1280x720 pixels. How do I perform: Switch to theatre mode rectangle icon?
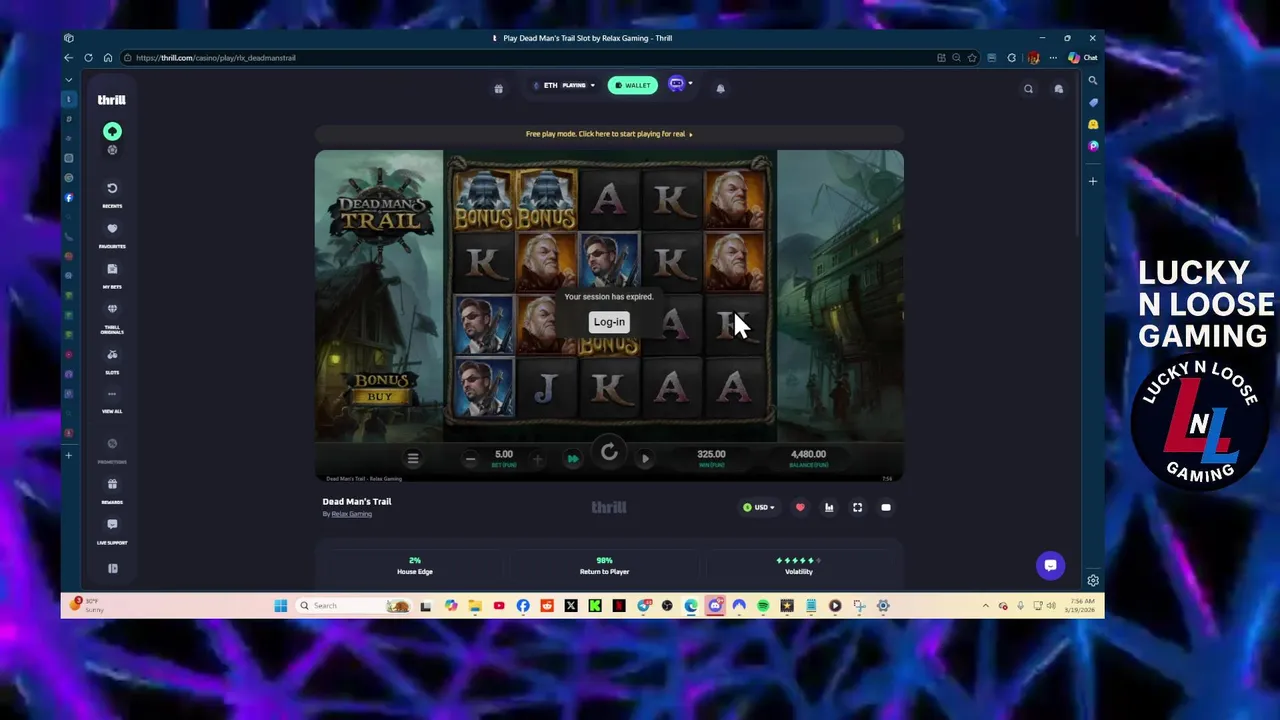[886, 507]
